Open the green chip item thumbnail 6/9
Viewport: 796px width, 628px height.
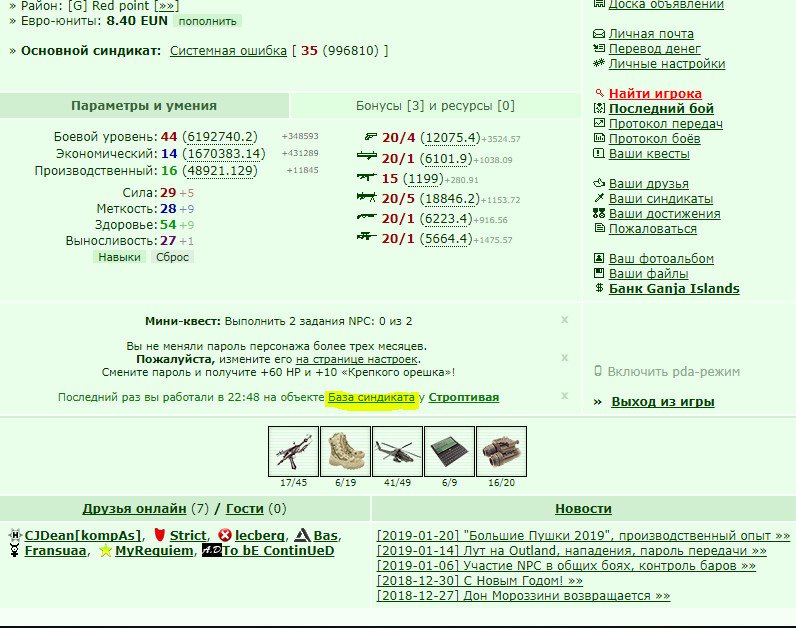point(449,451)
